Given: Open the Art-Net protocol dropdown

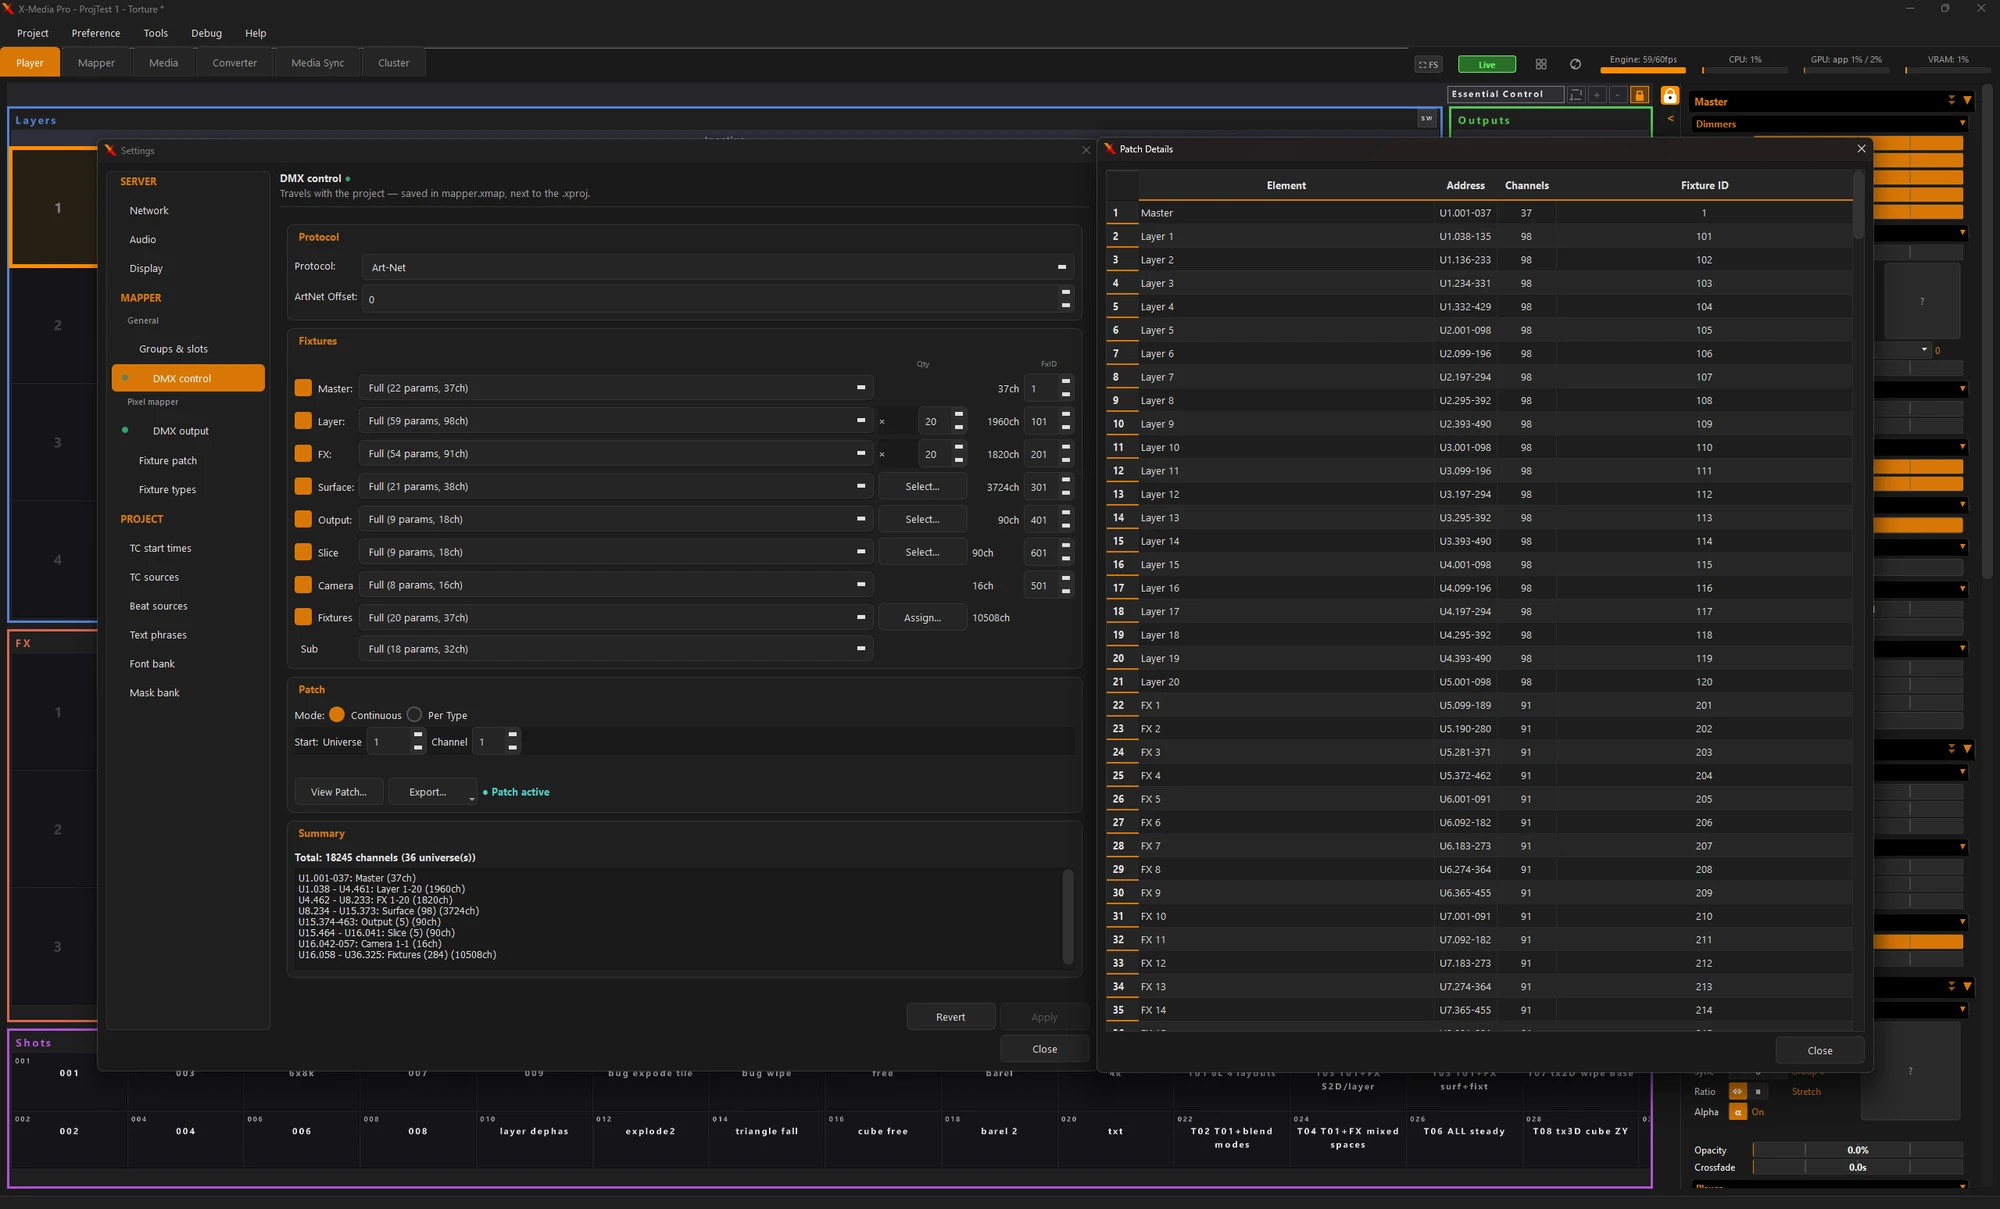Looking at the screenshot, I should (x=718, y=267).
